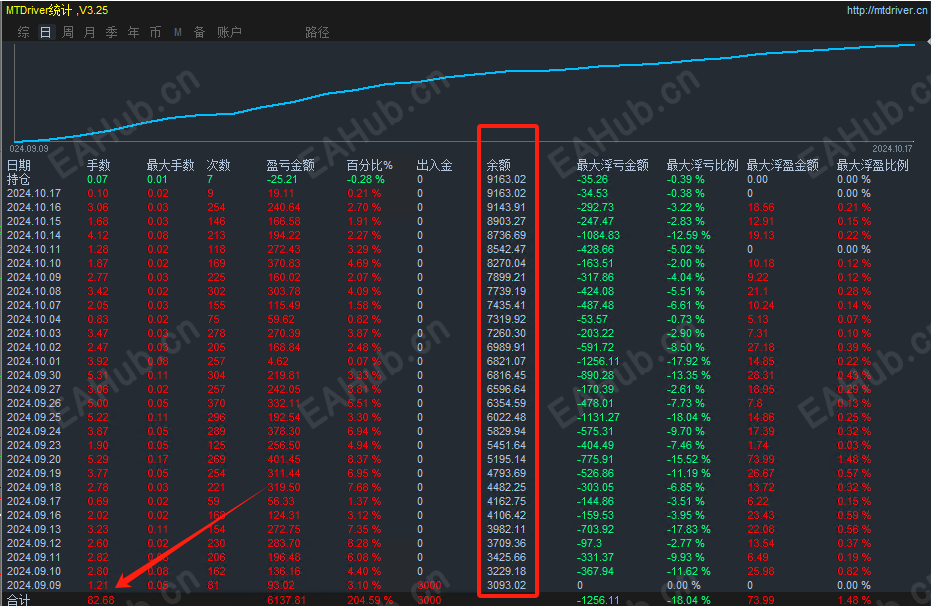Select the 2024.09.25 date row

(34, 417)
